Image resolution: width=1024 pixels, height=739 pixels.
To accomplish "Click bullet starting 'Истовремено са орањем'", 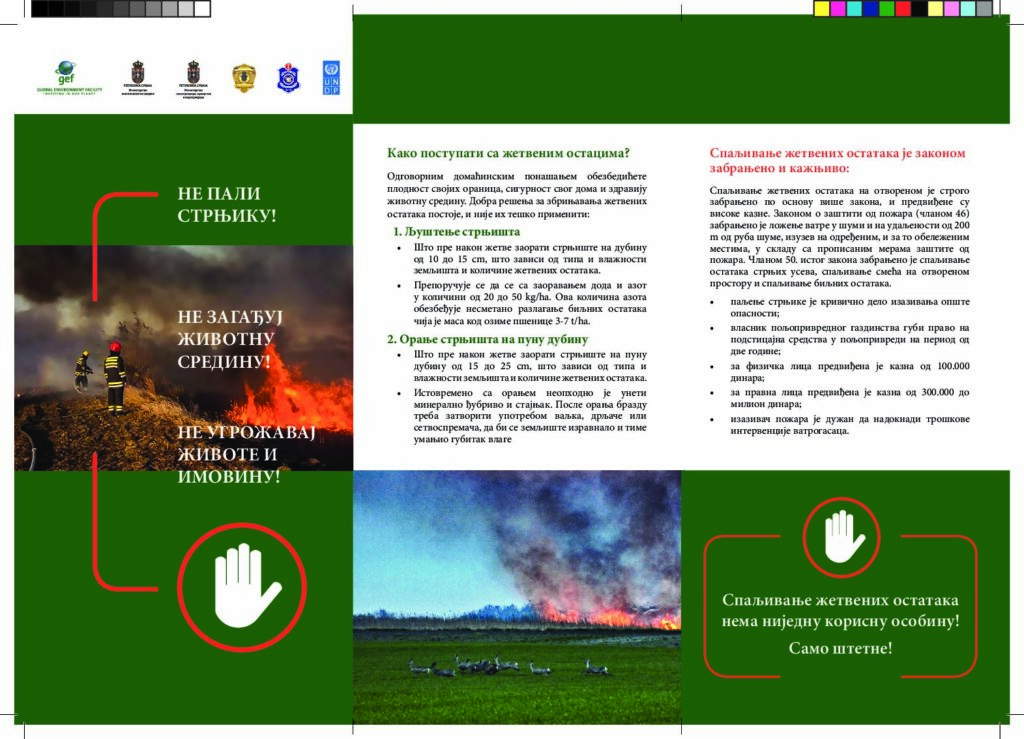I will point(530,416).
